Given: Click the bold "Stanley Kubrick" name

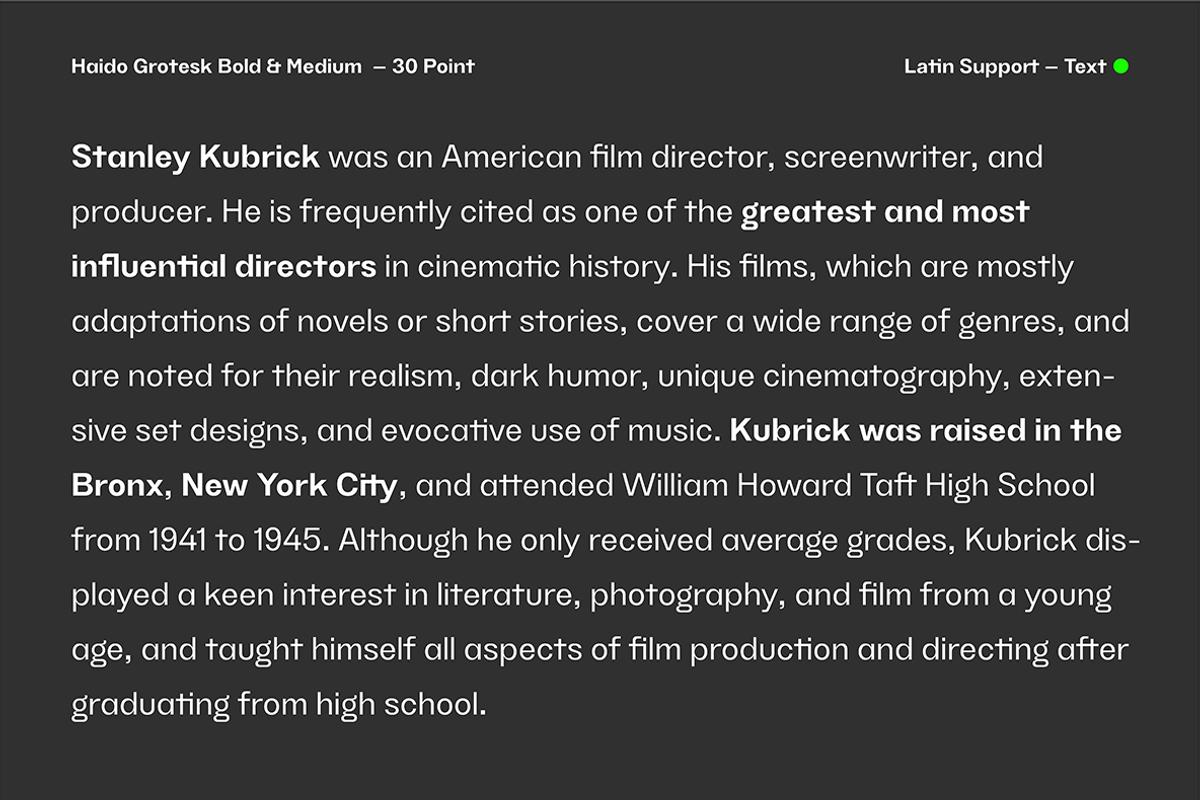Looking at the screenshot, I should point(196,158).
